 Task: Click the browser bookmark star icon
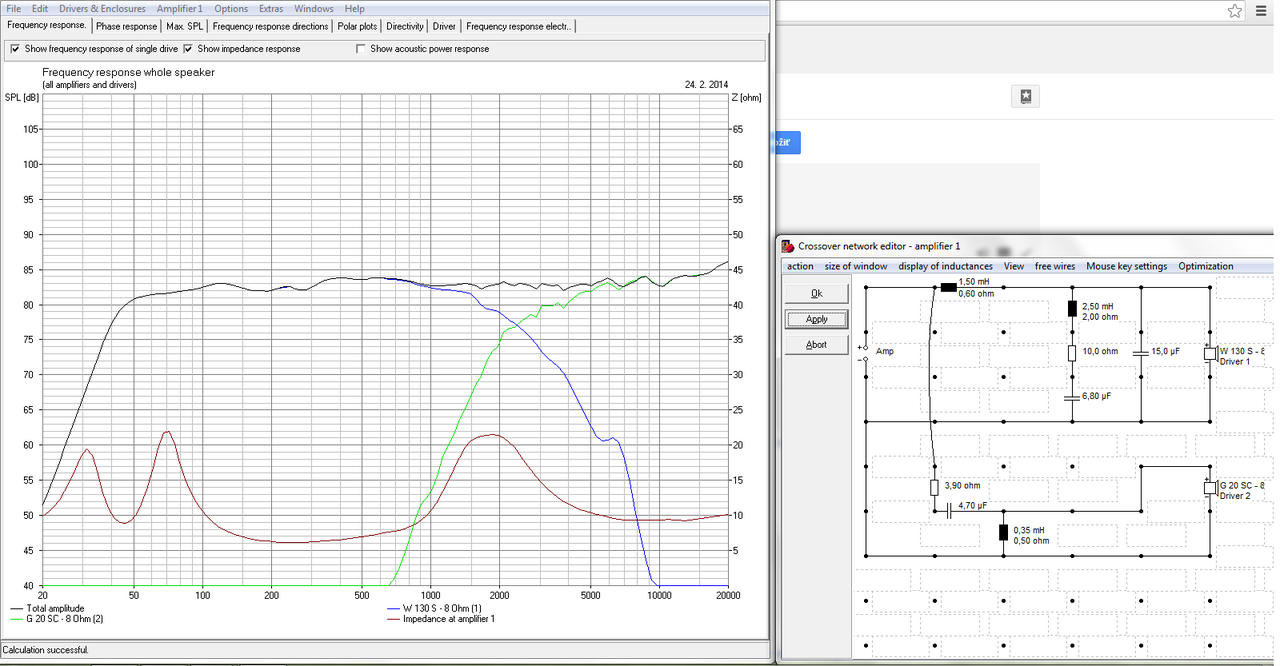coord(1234,11)
